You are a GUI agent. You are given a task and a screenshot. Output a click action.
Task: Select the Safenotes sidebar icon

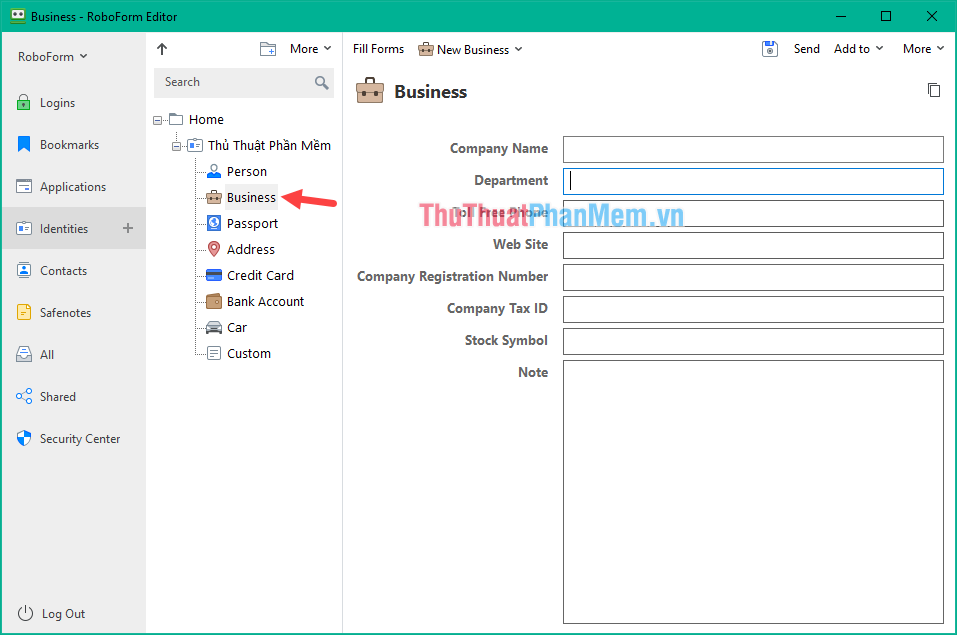coord(22,312)
